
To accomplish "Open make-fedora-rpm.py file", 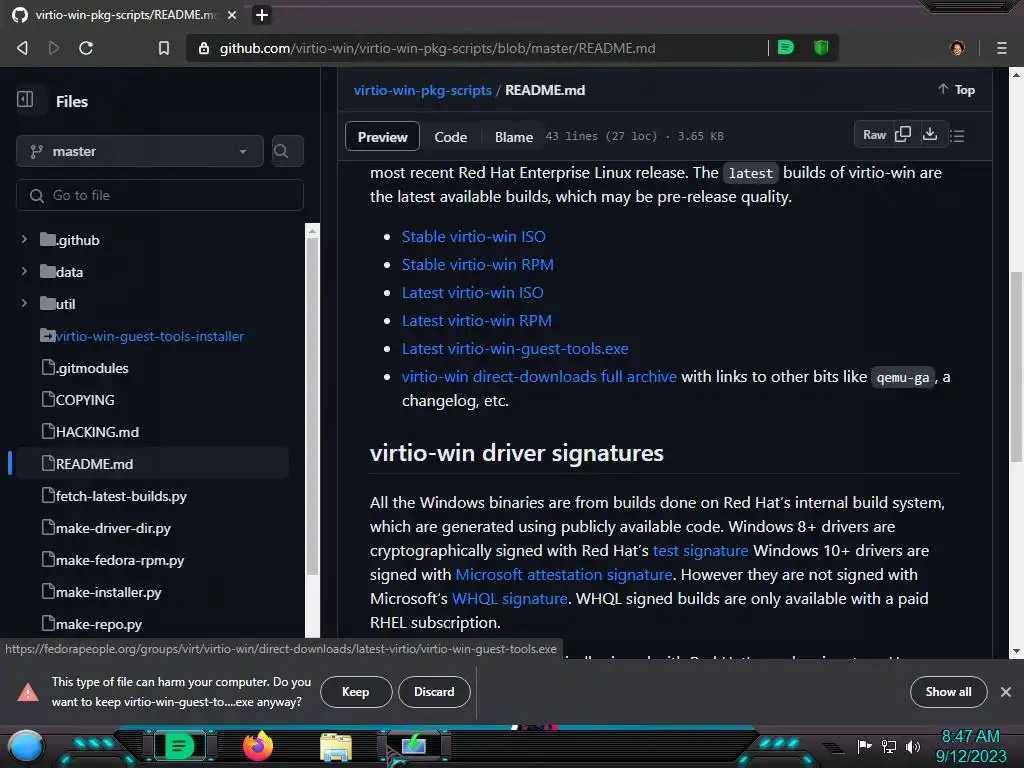I will [120, 560].
